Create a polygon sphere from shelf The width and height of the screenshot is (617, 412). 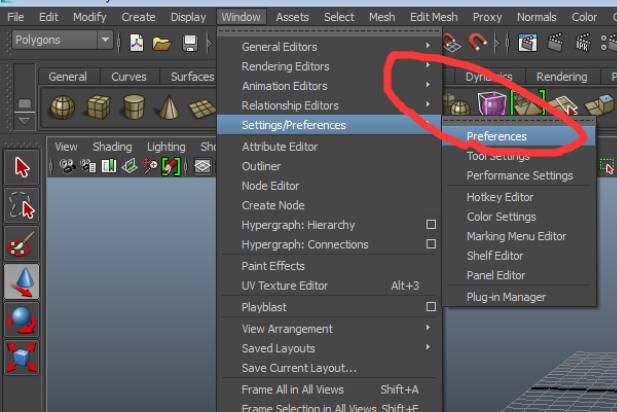coord(63,107)
